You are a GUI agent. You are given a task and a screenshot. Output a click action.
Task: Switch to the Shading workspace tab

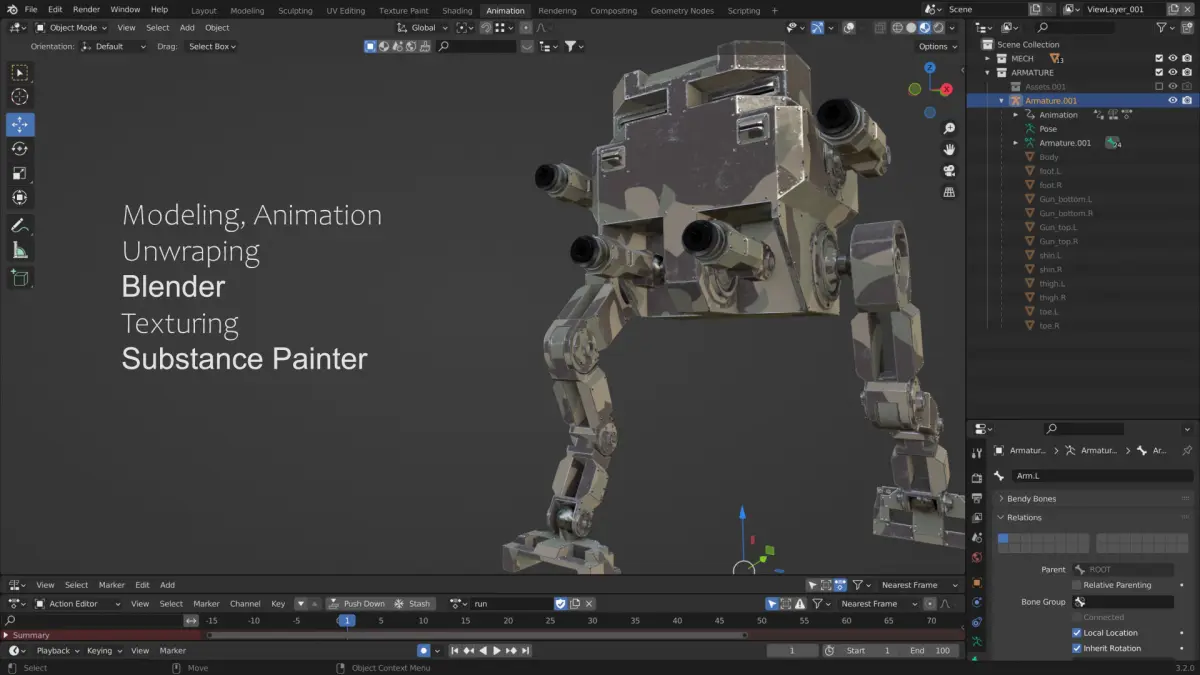point(457,11)
